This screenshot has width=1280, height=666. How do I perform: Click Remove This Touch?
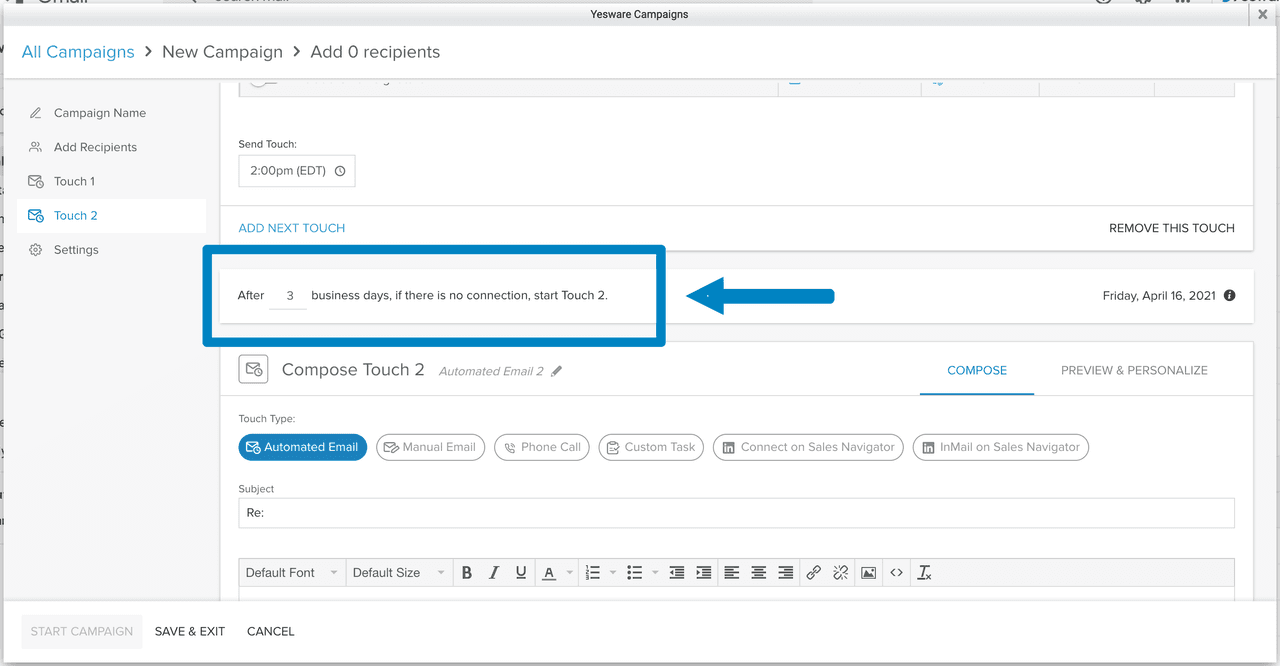[1172, 228]
